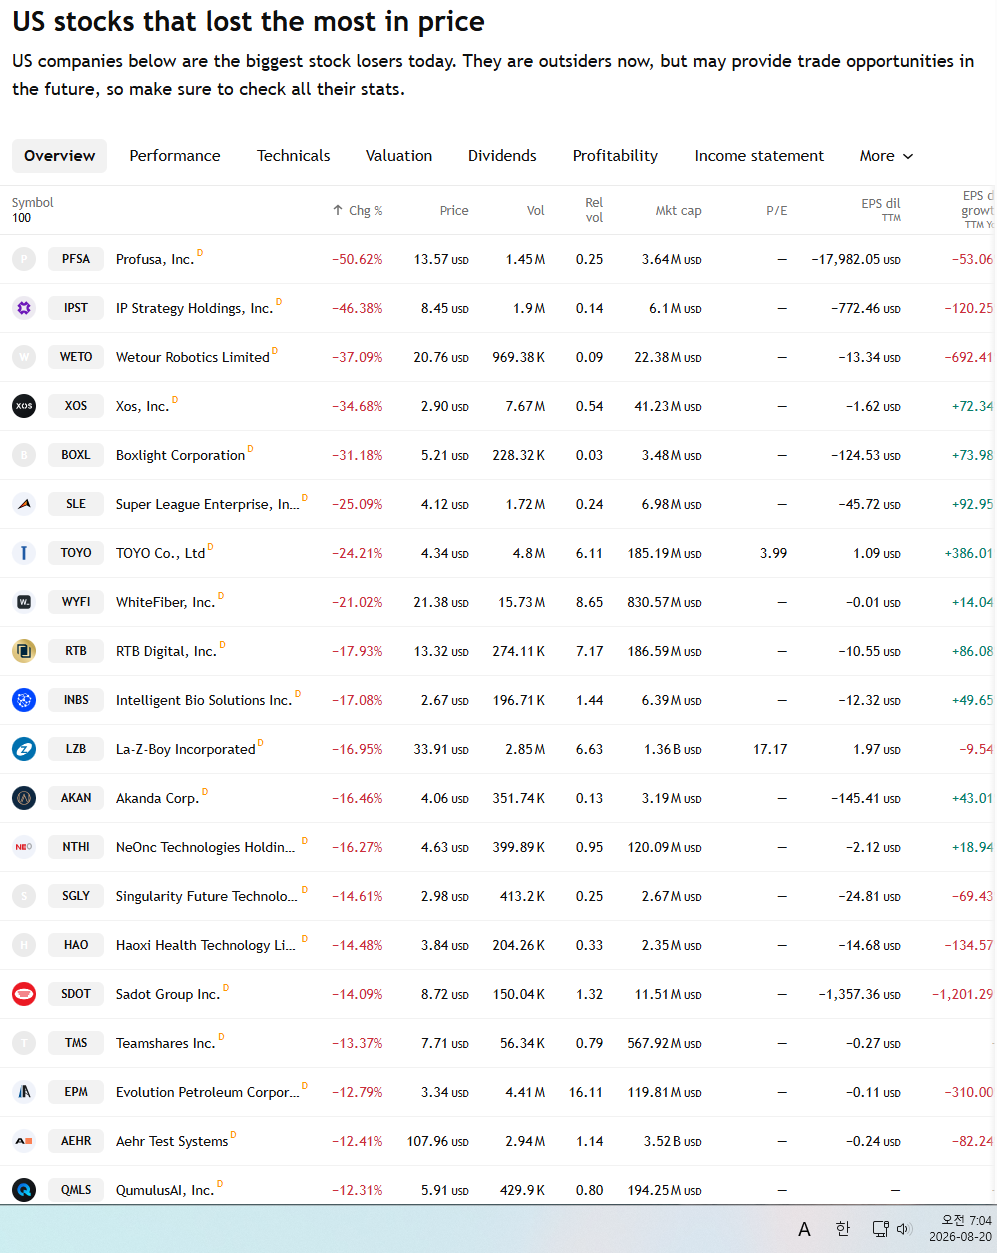Switch to the Valuation tab
The width and height of the screenshot is (997, 1253).
tap(399, 156)
